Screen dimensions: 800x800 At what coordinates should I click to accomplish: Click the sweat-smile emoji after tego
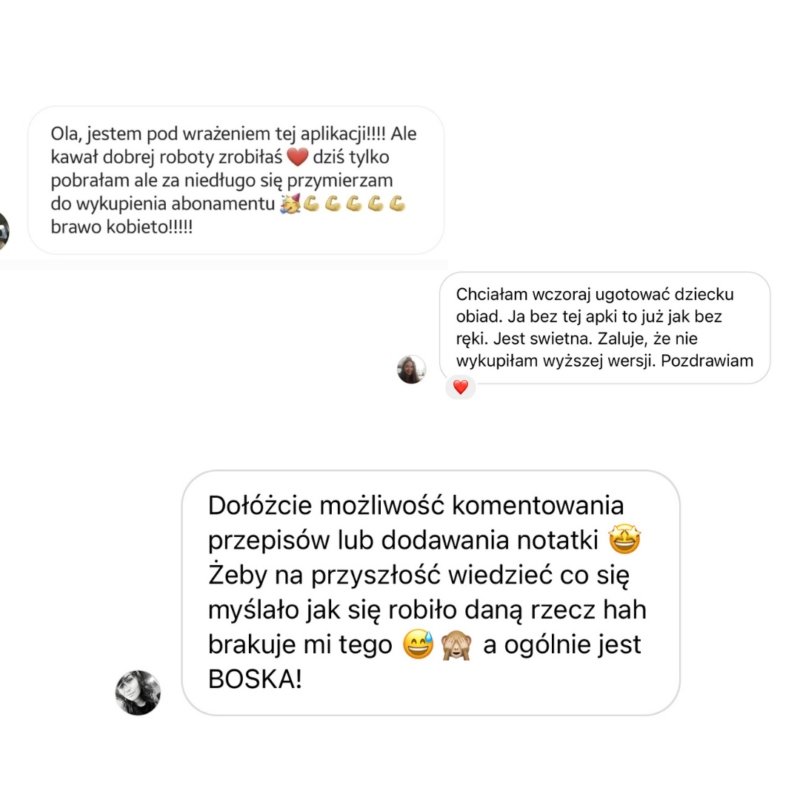point(418,644)
